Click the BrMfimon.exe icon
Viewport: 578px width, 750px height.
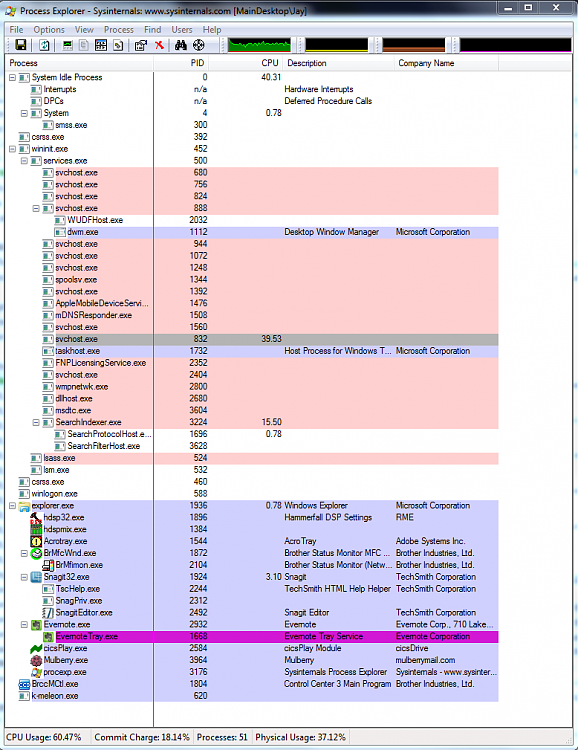pyautogui.click(x=48, y=565)
